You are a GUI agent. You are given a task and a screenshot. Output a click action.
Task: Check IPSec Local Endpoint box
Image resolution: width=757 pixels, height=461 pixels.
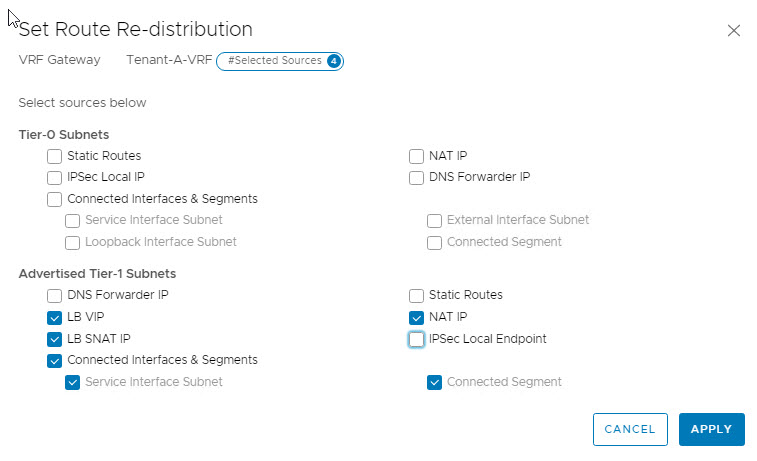pos(416,339)
